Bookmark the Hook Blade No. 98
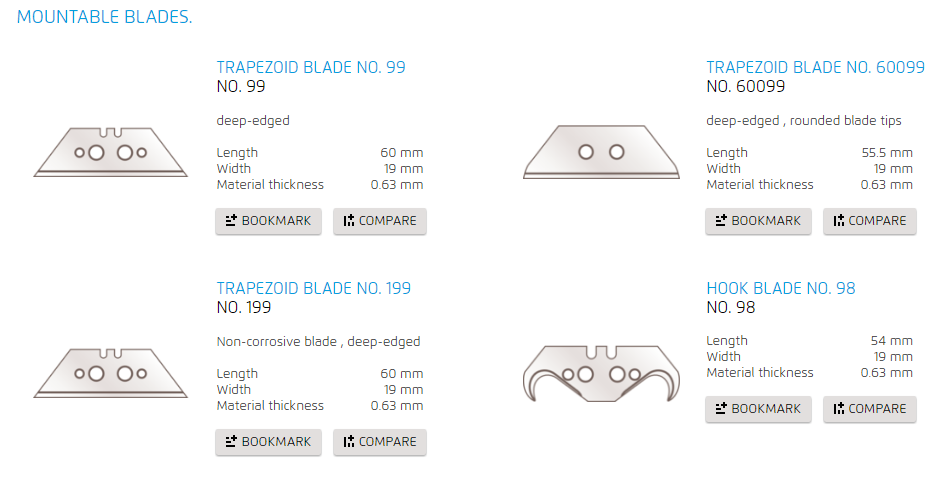Screen dimensions: 952x479 coord(758,409)
